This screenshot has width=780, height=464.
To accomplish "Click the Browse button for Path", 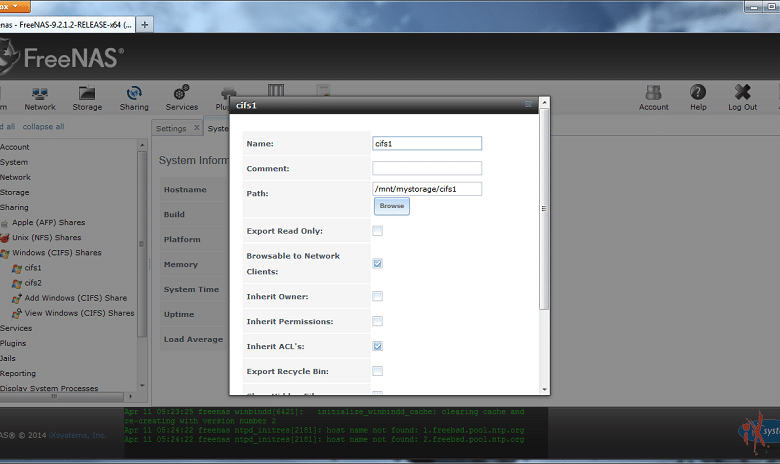I will click(x=391, y=206).
